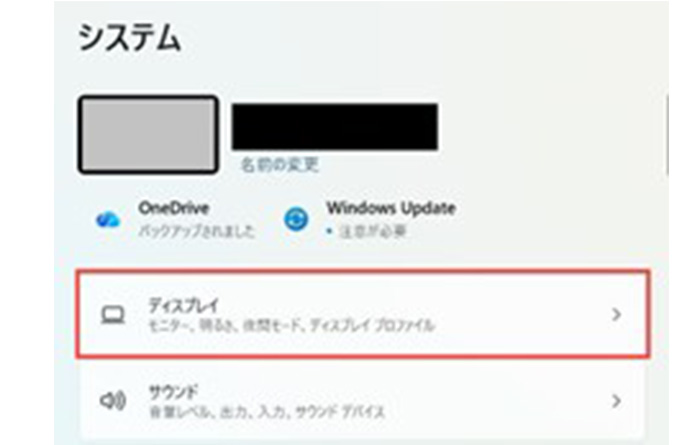
Task: Click the バックアップされました status under OneDrive
Action: (196, 231)
